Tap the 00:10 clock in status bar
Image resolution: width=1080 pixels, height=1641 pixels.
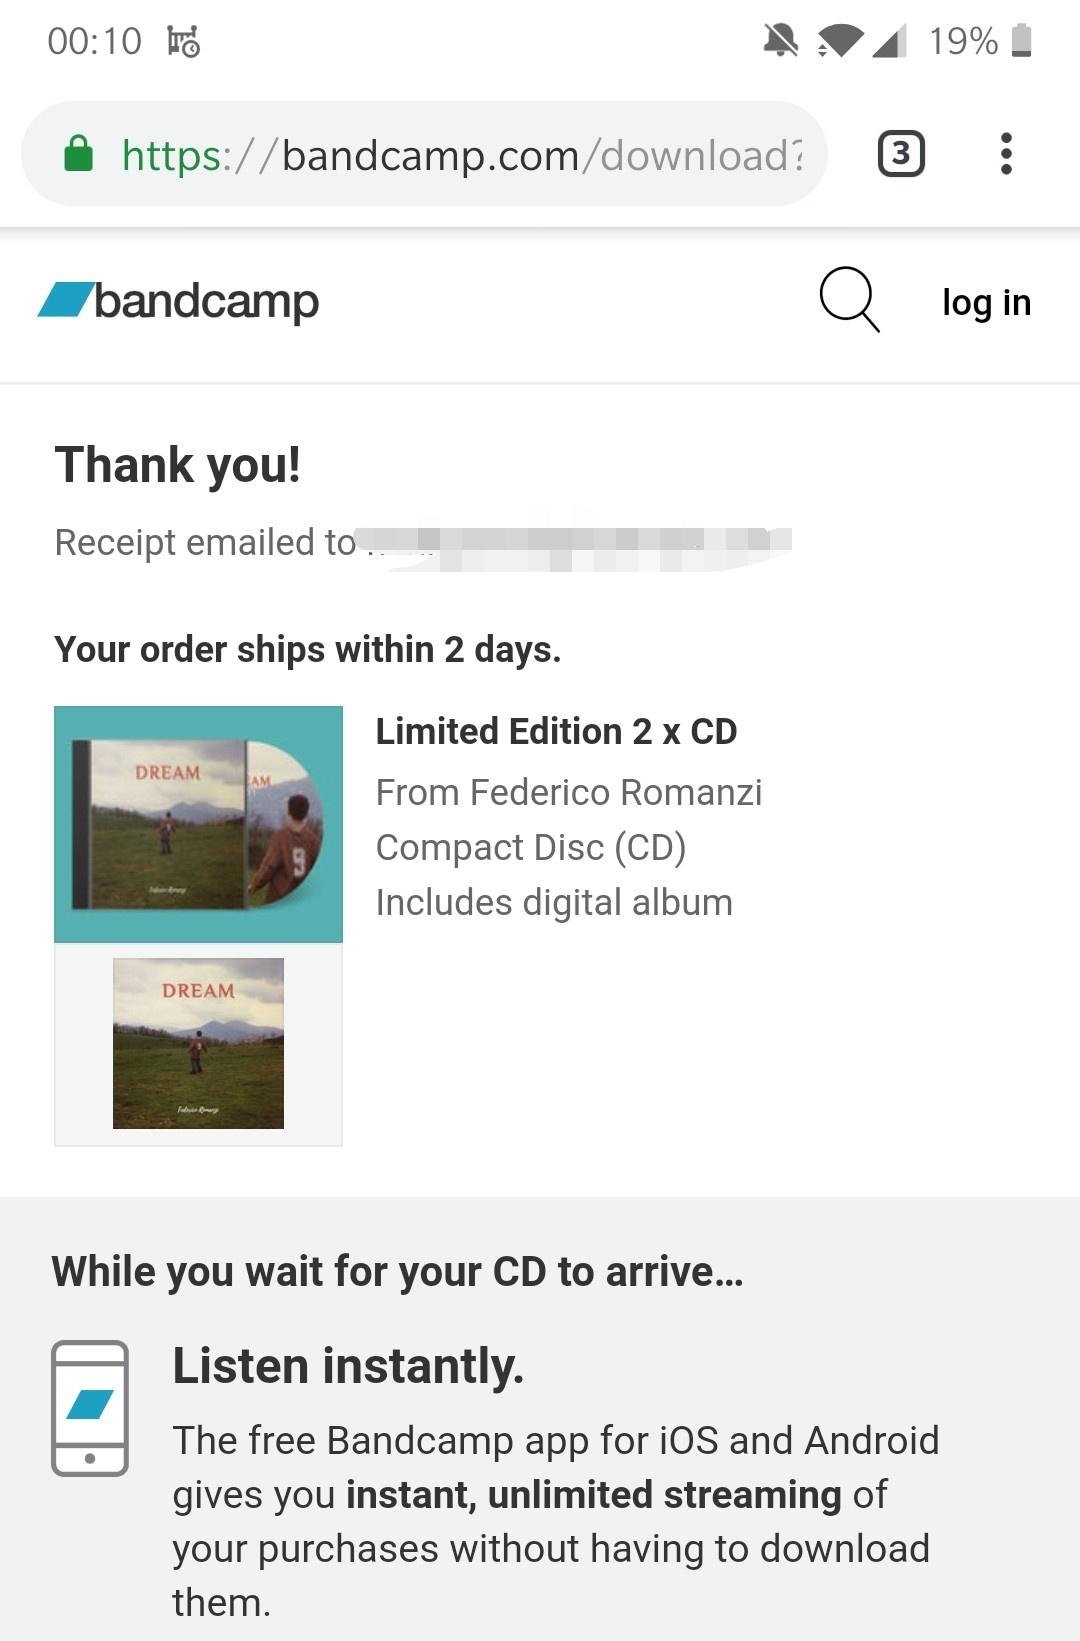(95, 41)
